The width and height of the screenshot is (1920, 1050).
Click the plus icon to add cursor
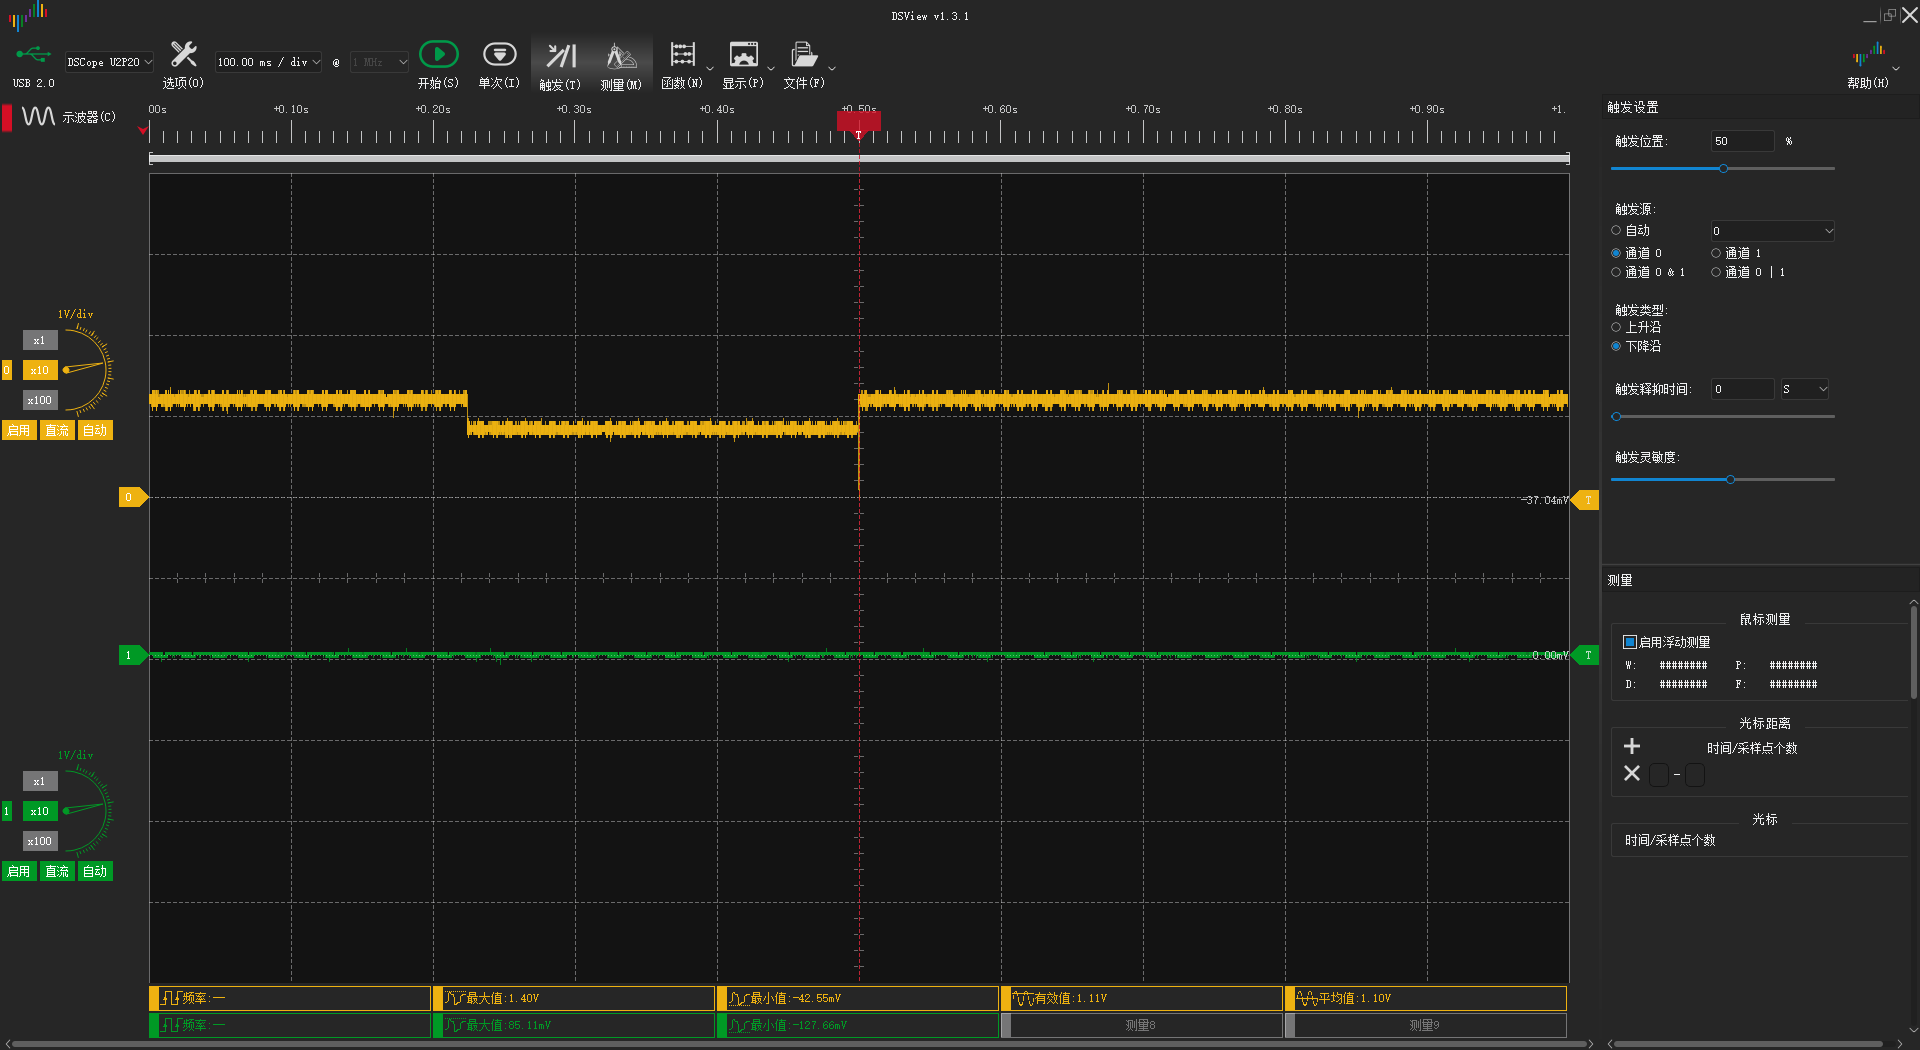pyautogui.click(x=1632, y=746)
